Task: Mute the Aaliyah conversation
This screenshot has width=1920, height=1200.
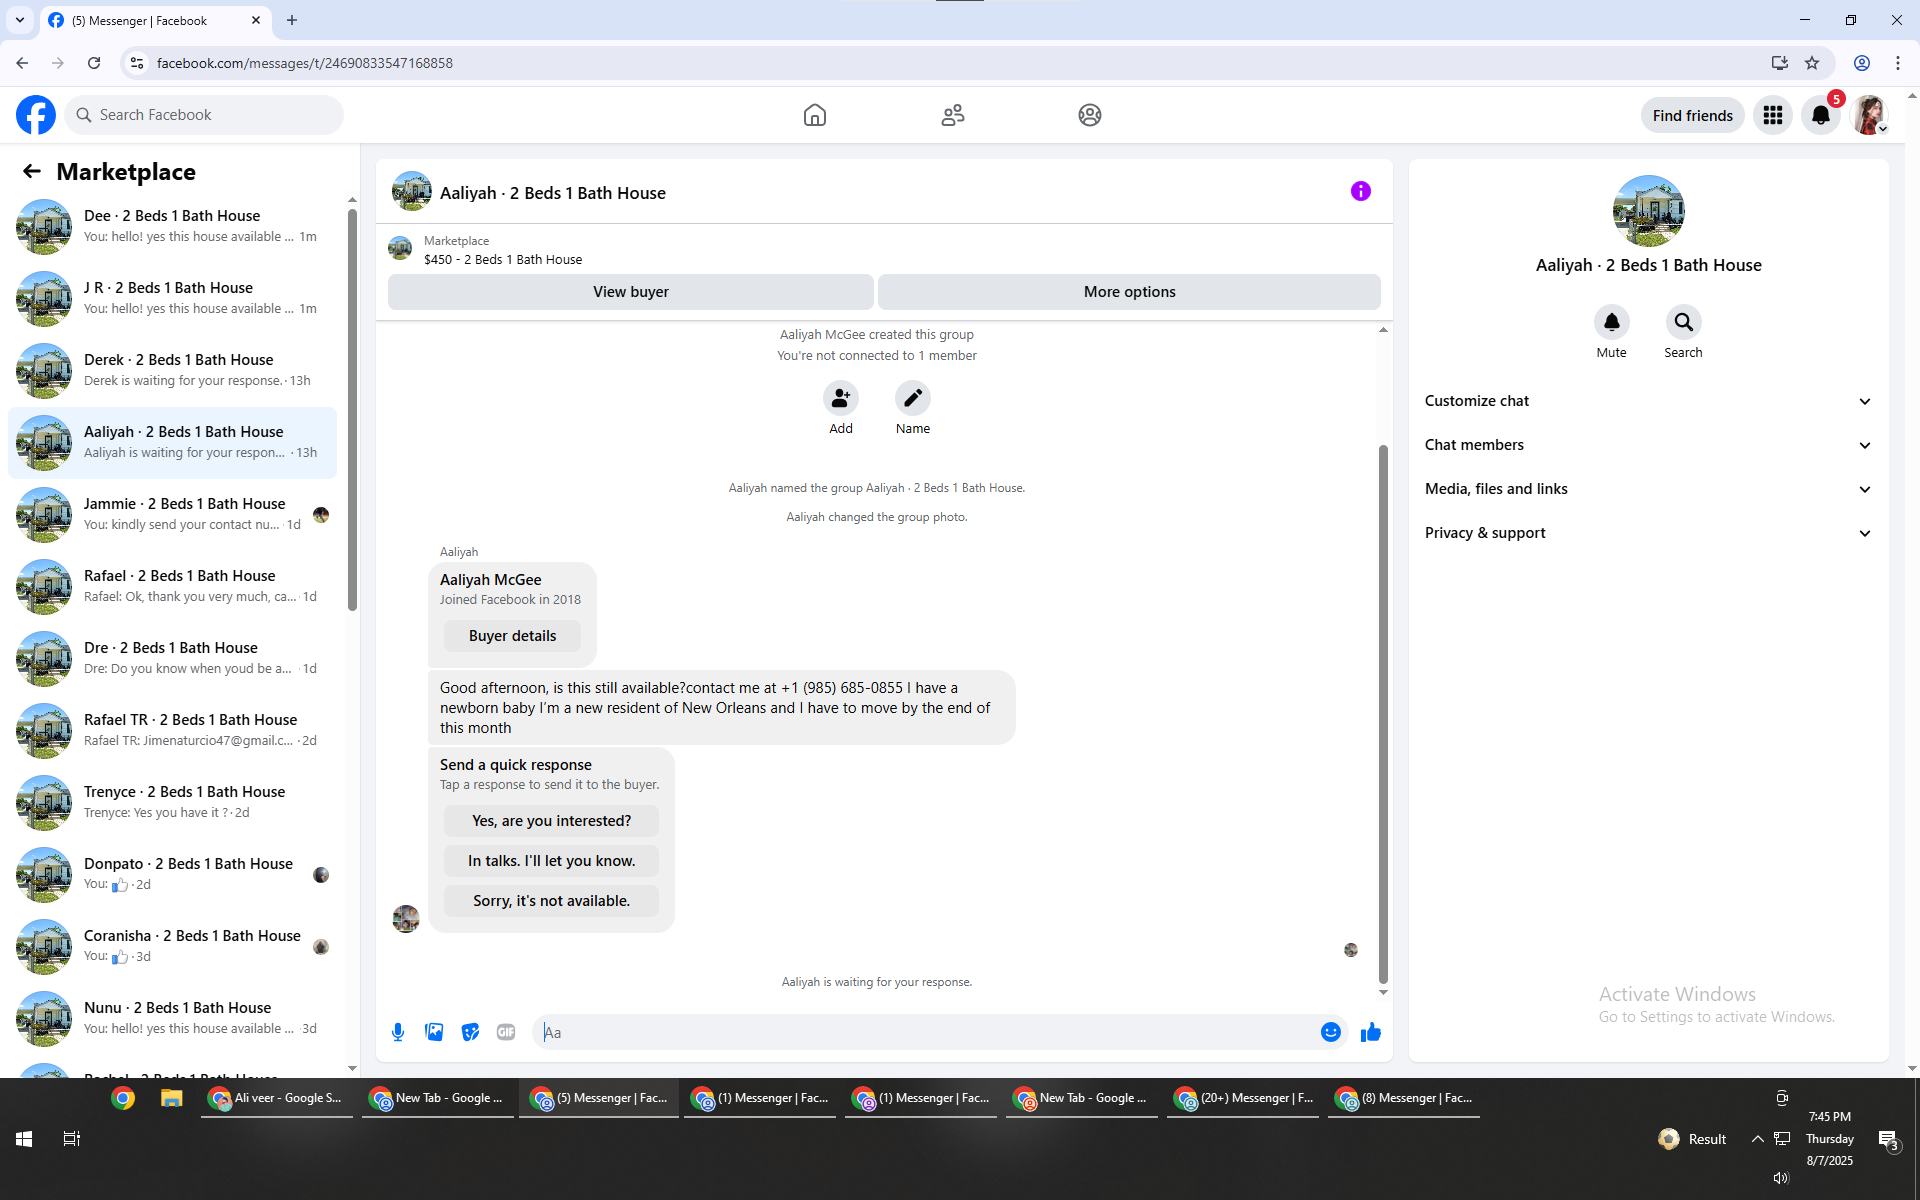Action: [x=1612, y=322]
